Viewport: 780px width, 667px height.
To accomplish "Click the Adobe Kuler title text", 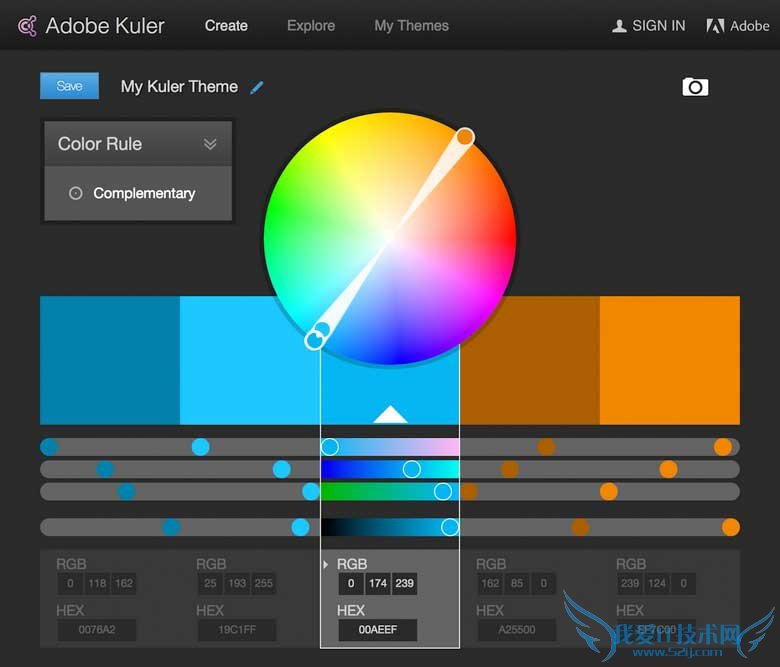I will (105, 26).
